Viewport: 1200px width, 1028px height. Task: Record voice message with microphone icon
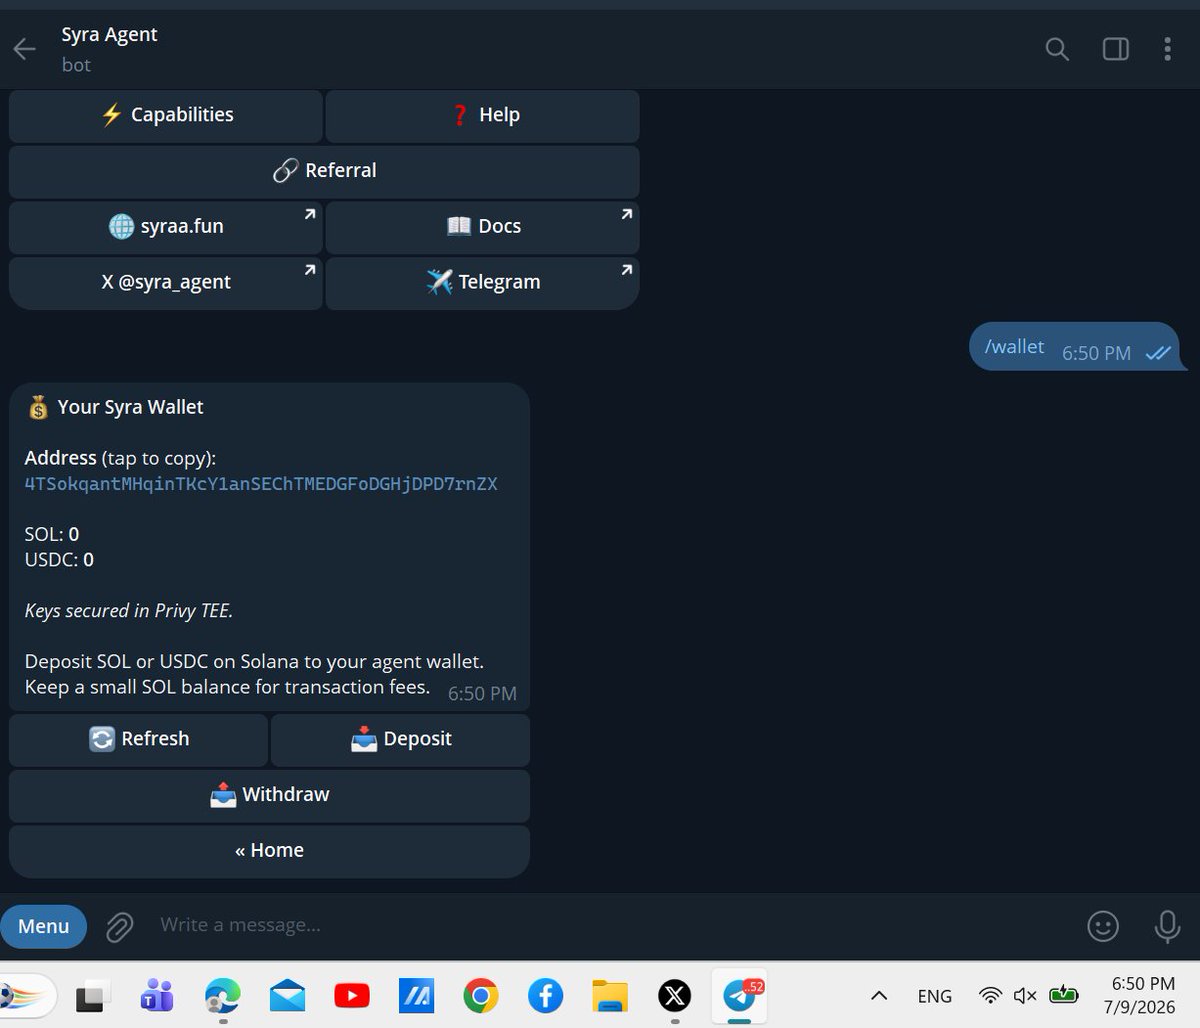click(1167, 927)
